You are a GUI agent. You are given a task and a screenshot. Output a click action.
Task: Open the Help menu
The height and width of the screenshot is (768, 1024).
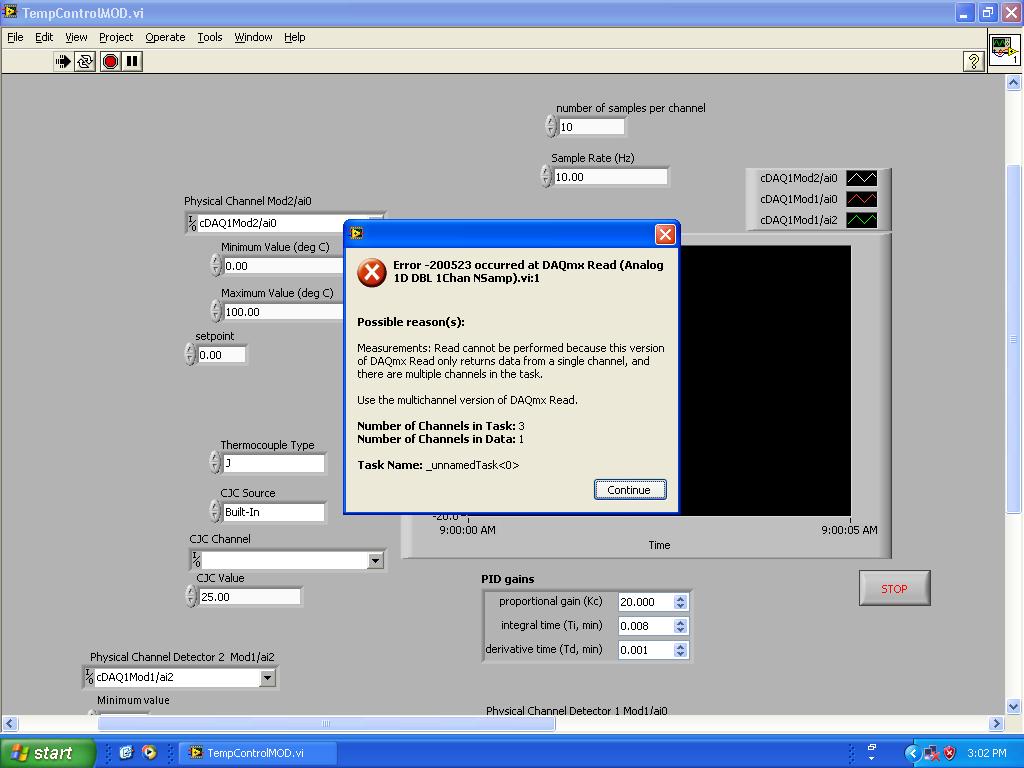coord(295,37)
